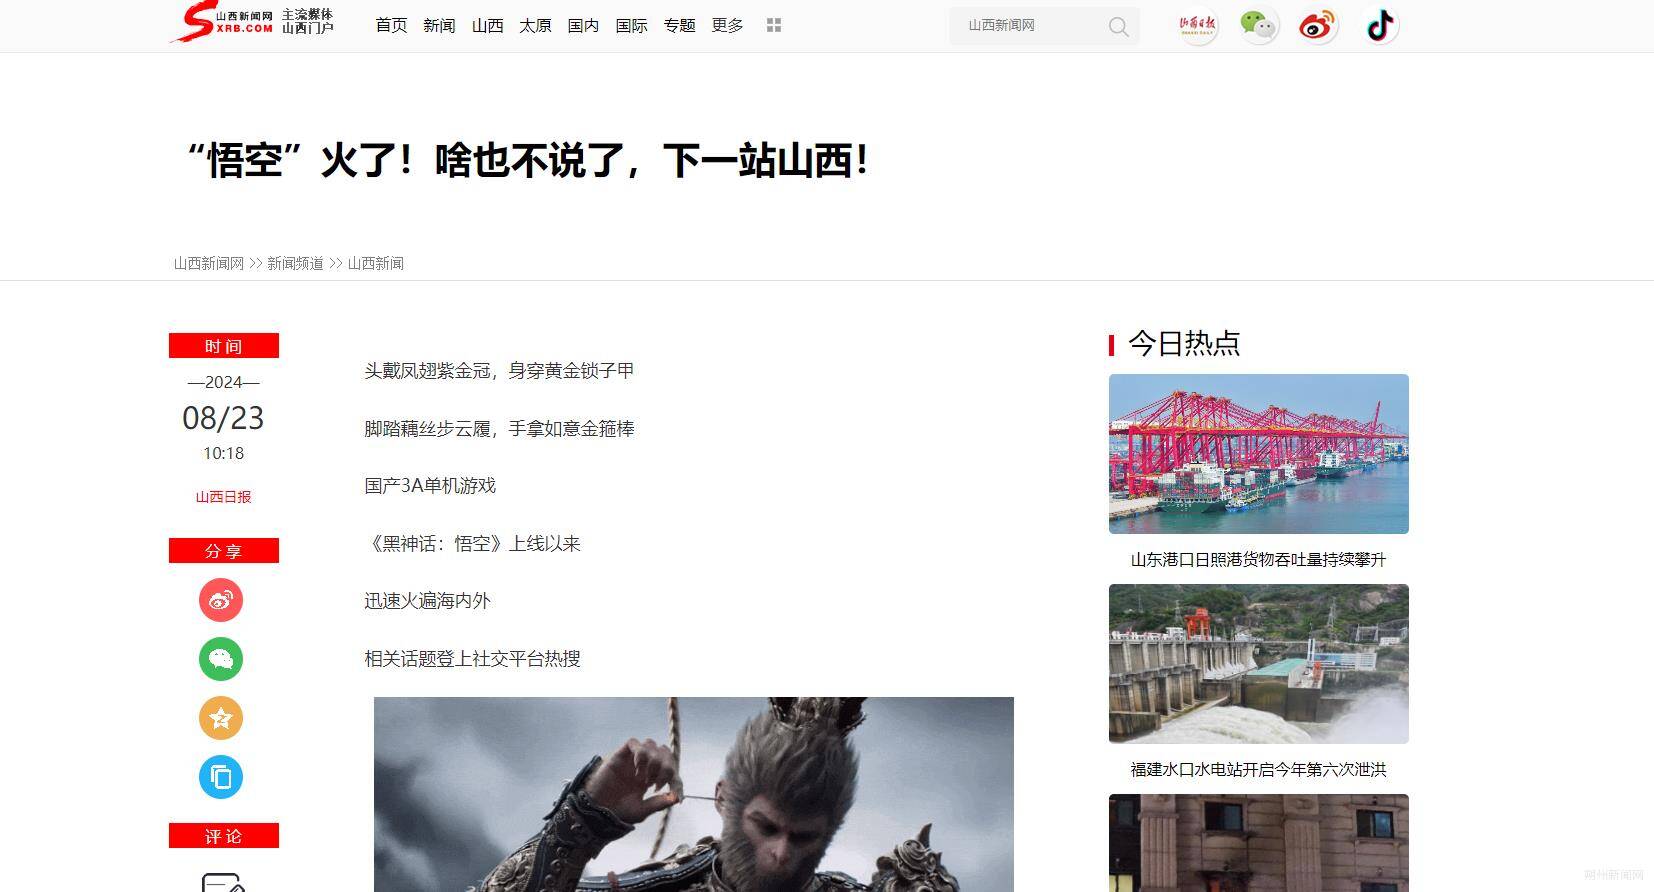Image resolution: width=1654 pixels, height=892 pixels.
Task: Share via the orange star icon
Action: [221, 718]
